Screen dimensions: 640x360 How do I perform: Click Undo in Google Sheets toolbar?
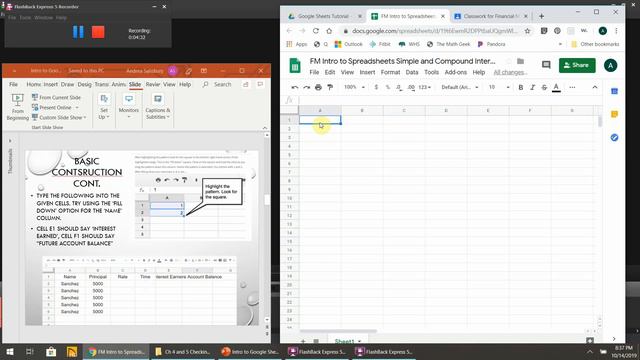295,87
